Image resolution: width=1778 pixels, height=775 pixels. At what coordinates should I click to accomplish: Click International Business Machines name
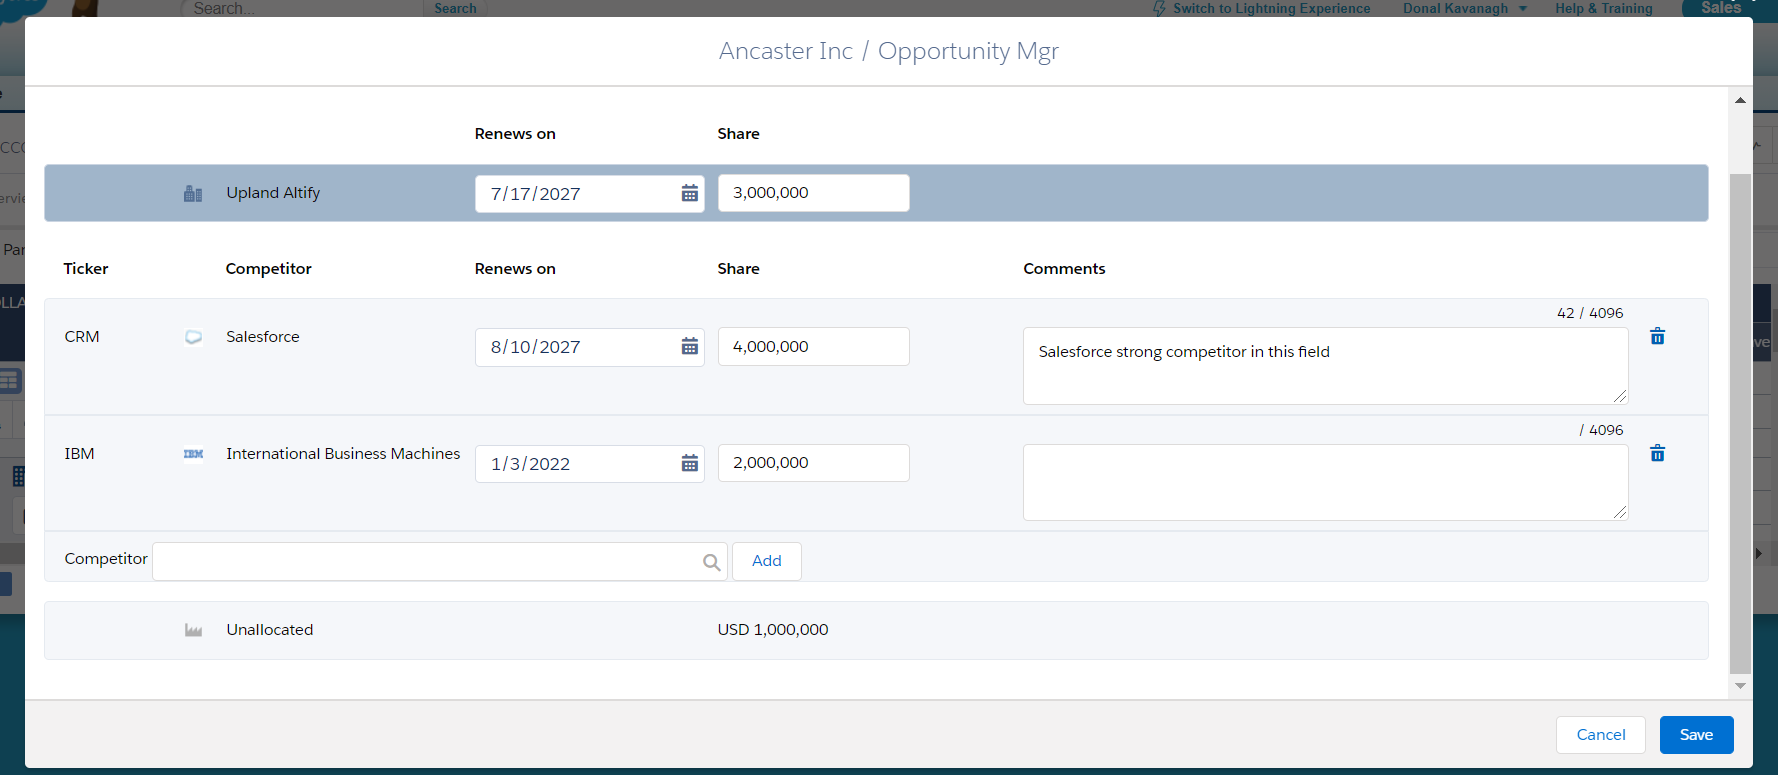(x=343, y=454)
